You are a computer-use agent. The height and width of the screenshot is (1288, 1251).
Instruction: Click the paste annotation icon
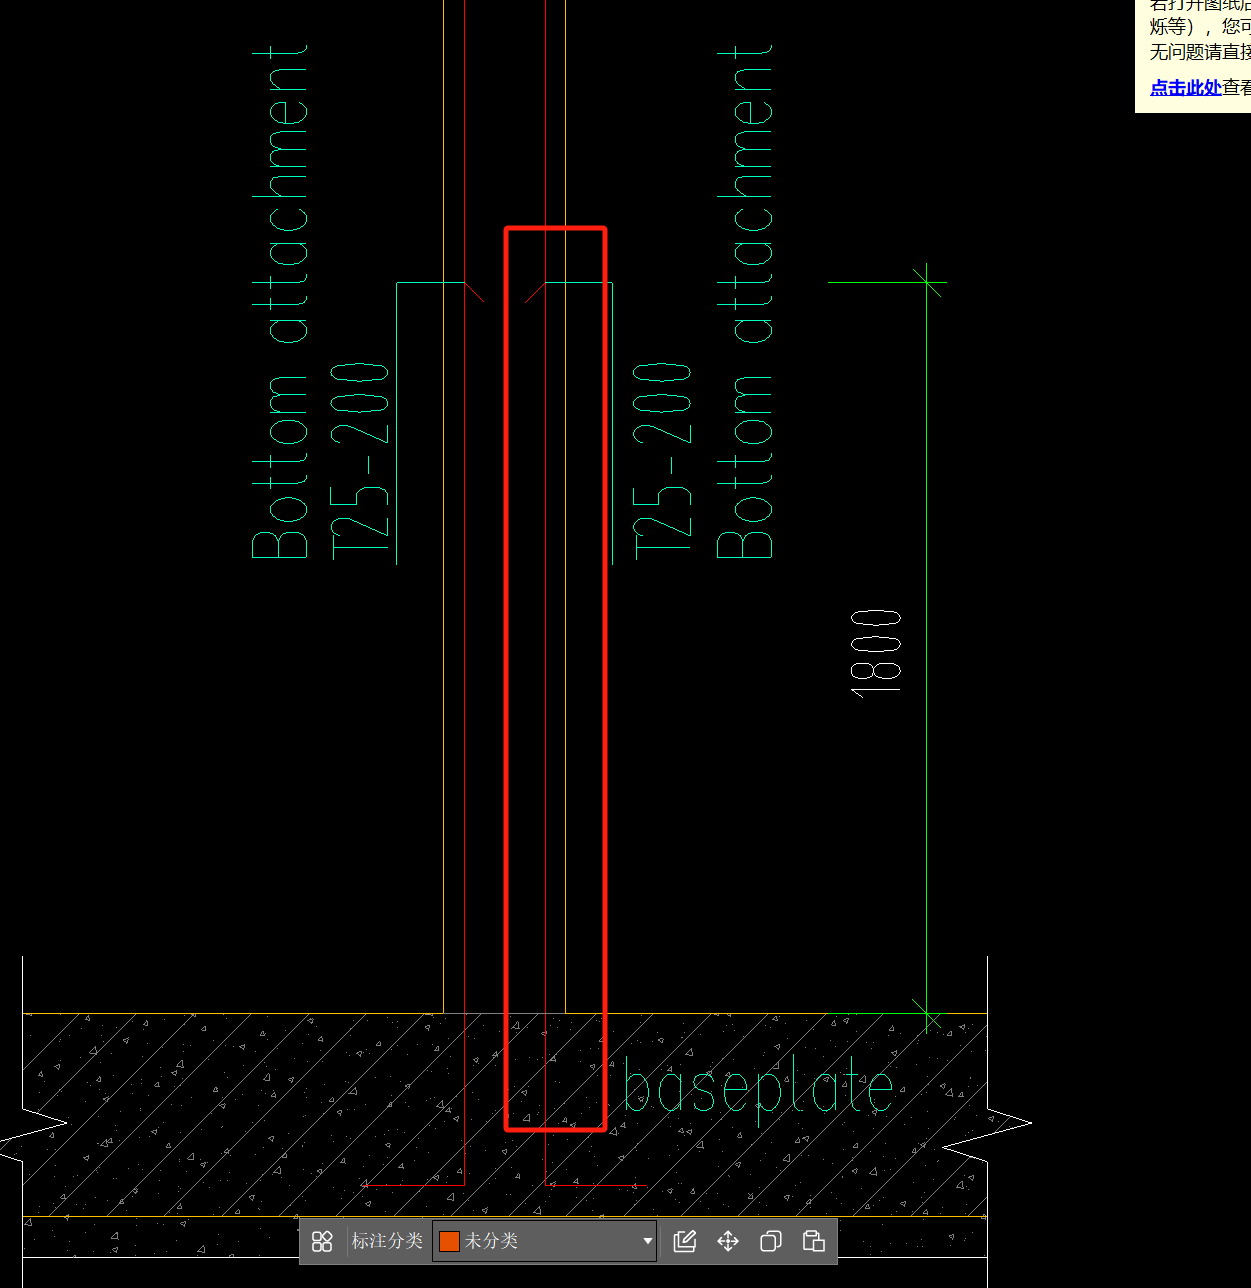[814, 1241]
